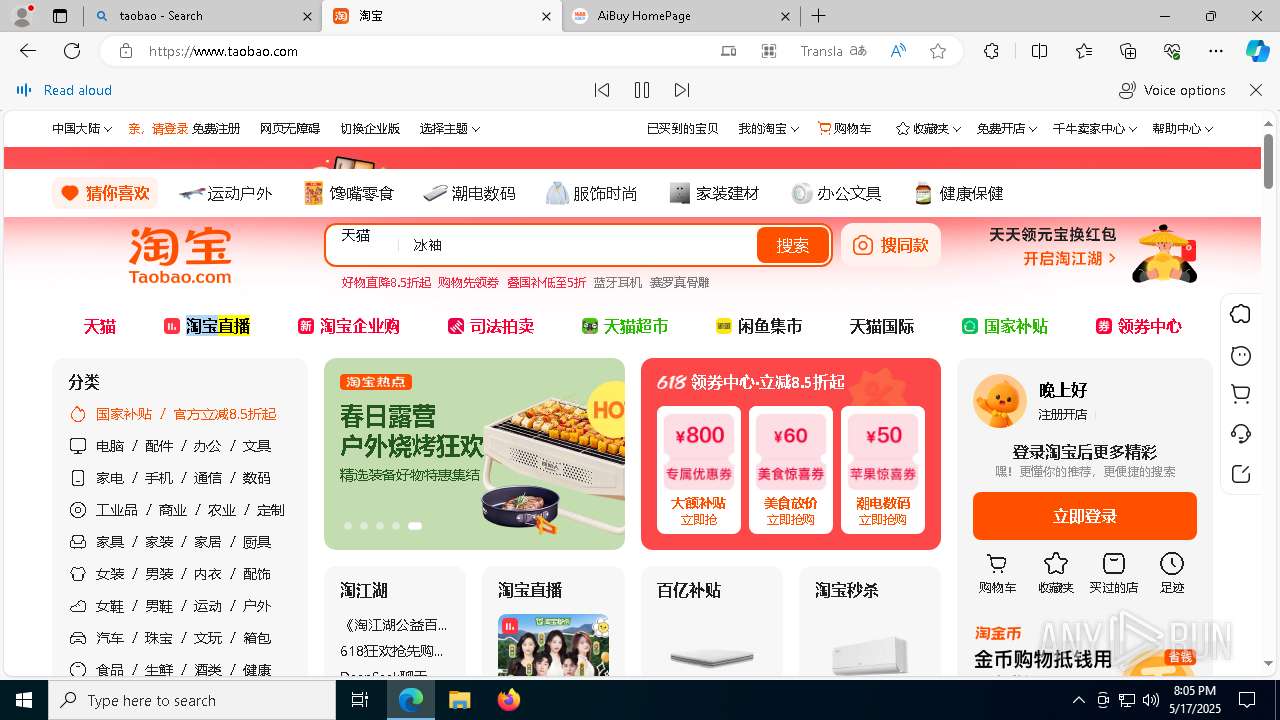Open Voice options
1280x720 pixels.
[x=1172, y=90]
